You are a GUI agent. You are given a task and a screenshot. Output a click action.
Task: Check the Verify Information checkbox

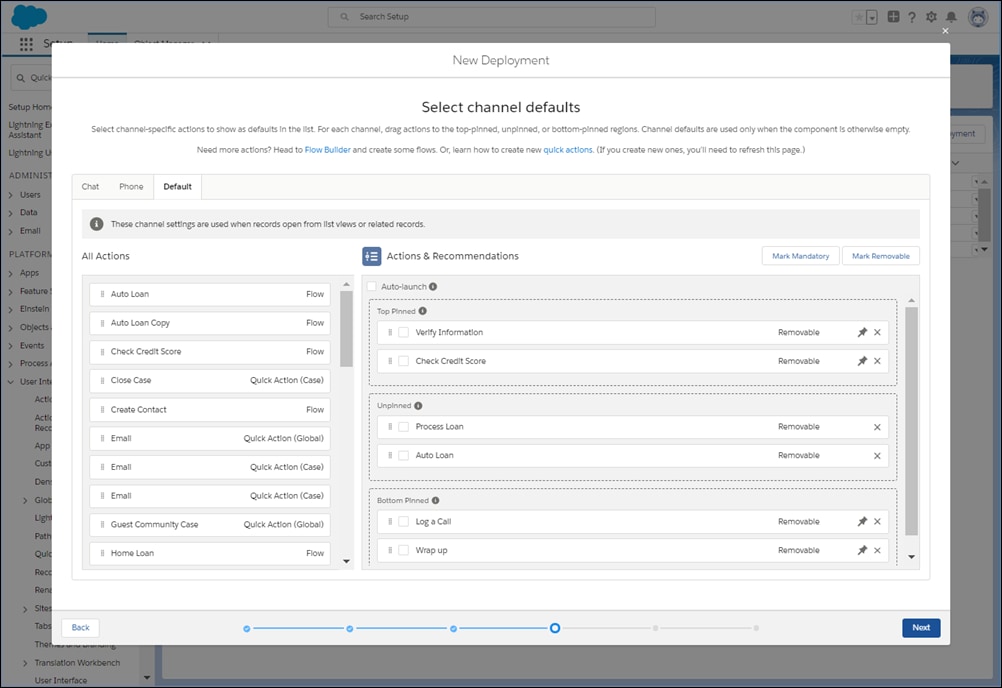[x=403, y=332]
